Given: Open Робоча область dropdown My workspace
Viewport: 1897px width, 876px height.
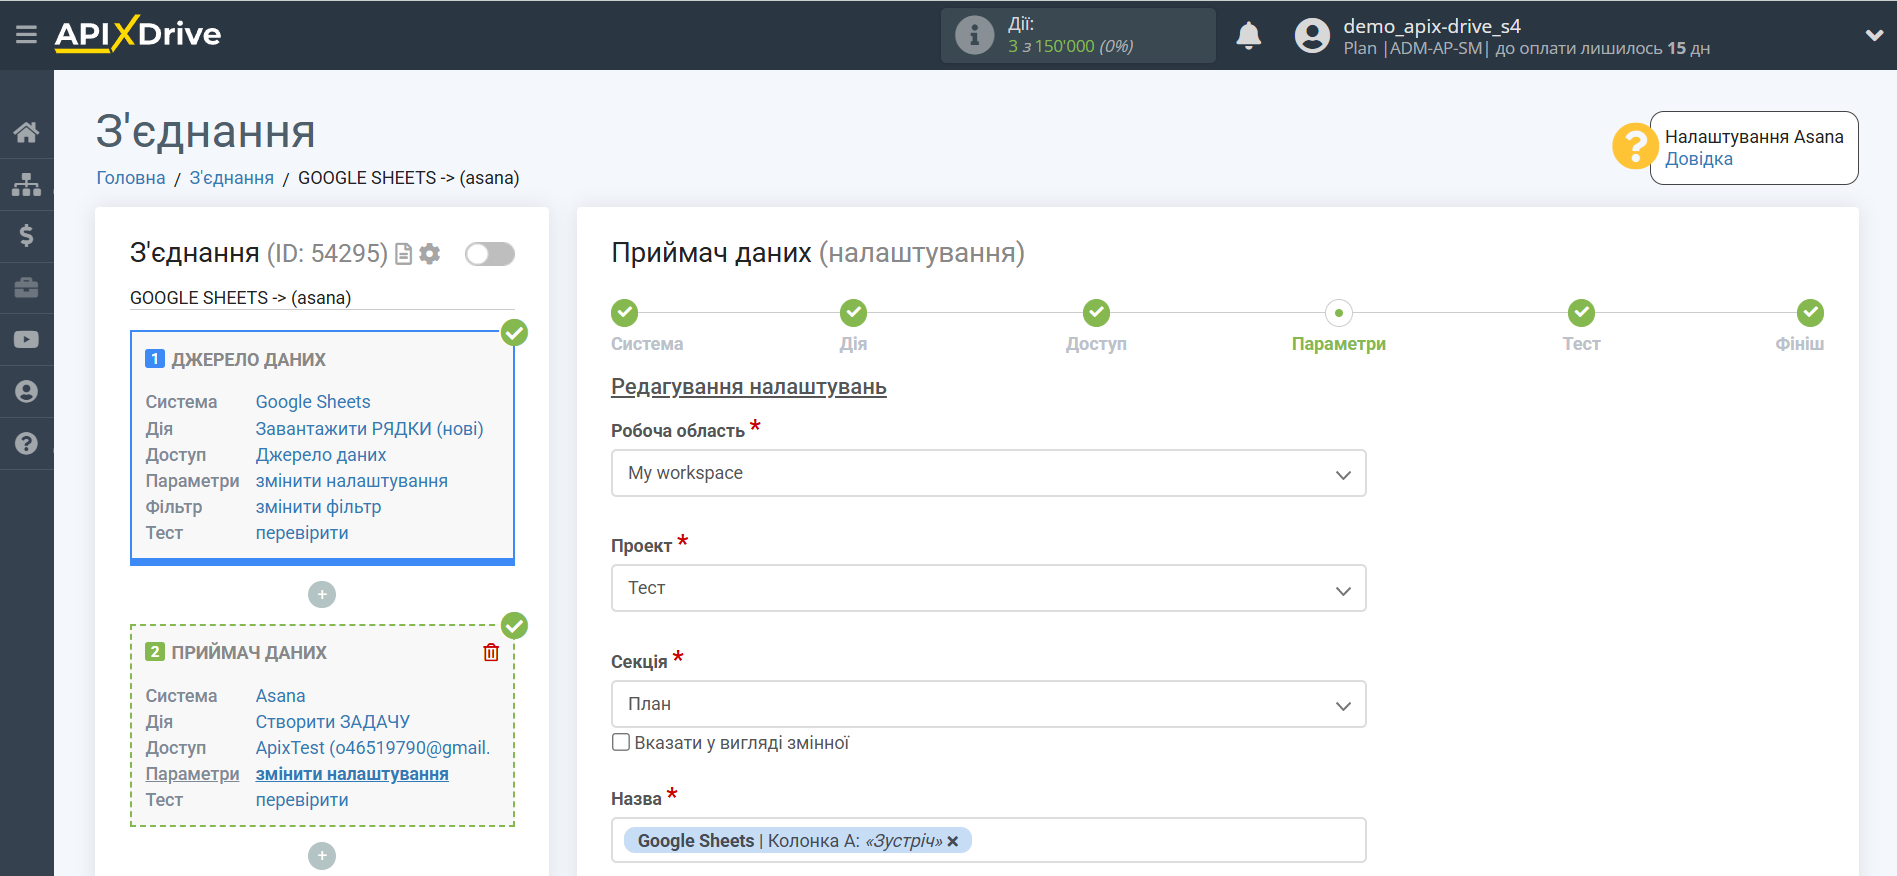Looking at the screenshot, I should coord(989,473).
